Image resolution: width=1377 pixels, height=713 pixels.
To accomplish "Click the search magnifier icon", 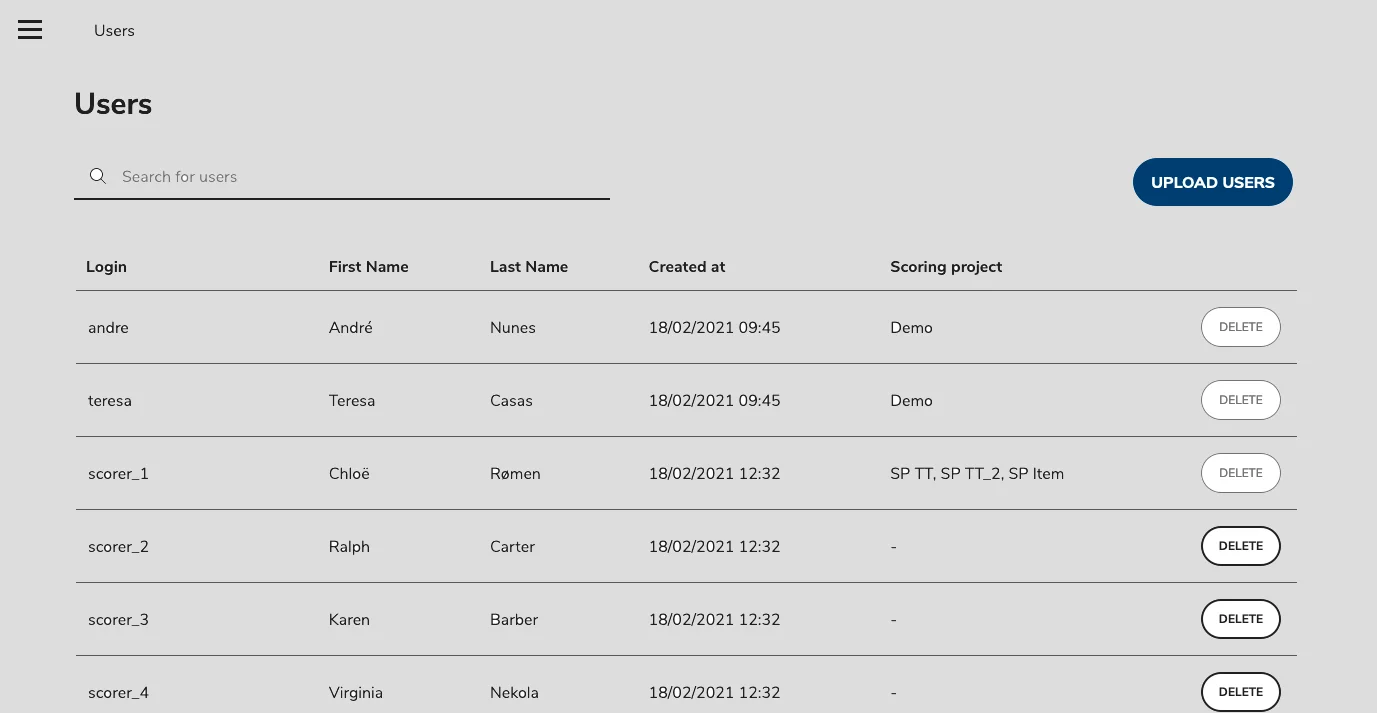I will [x=97, y=175].
